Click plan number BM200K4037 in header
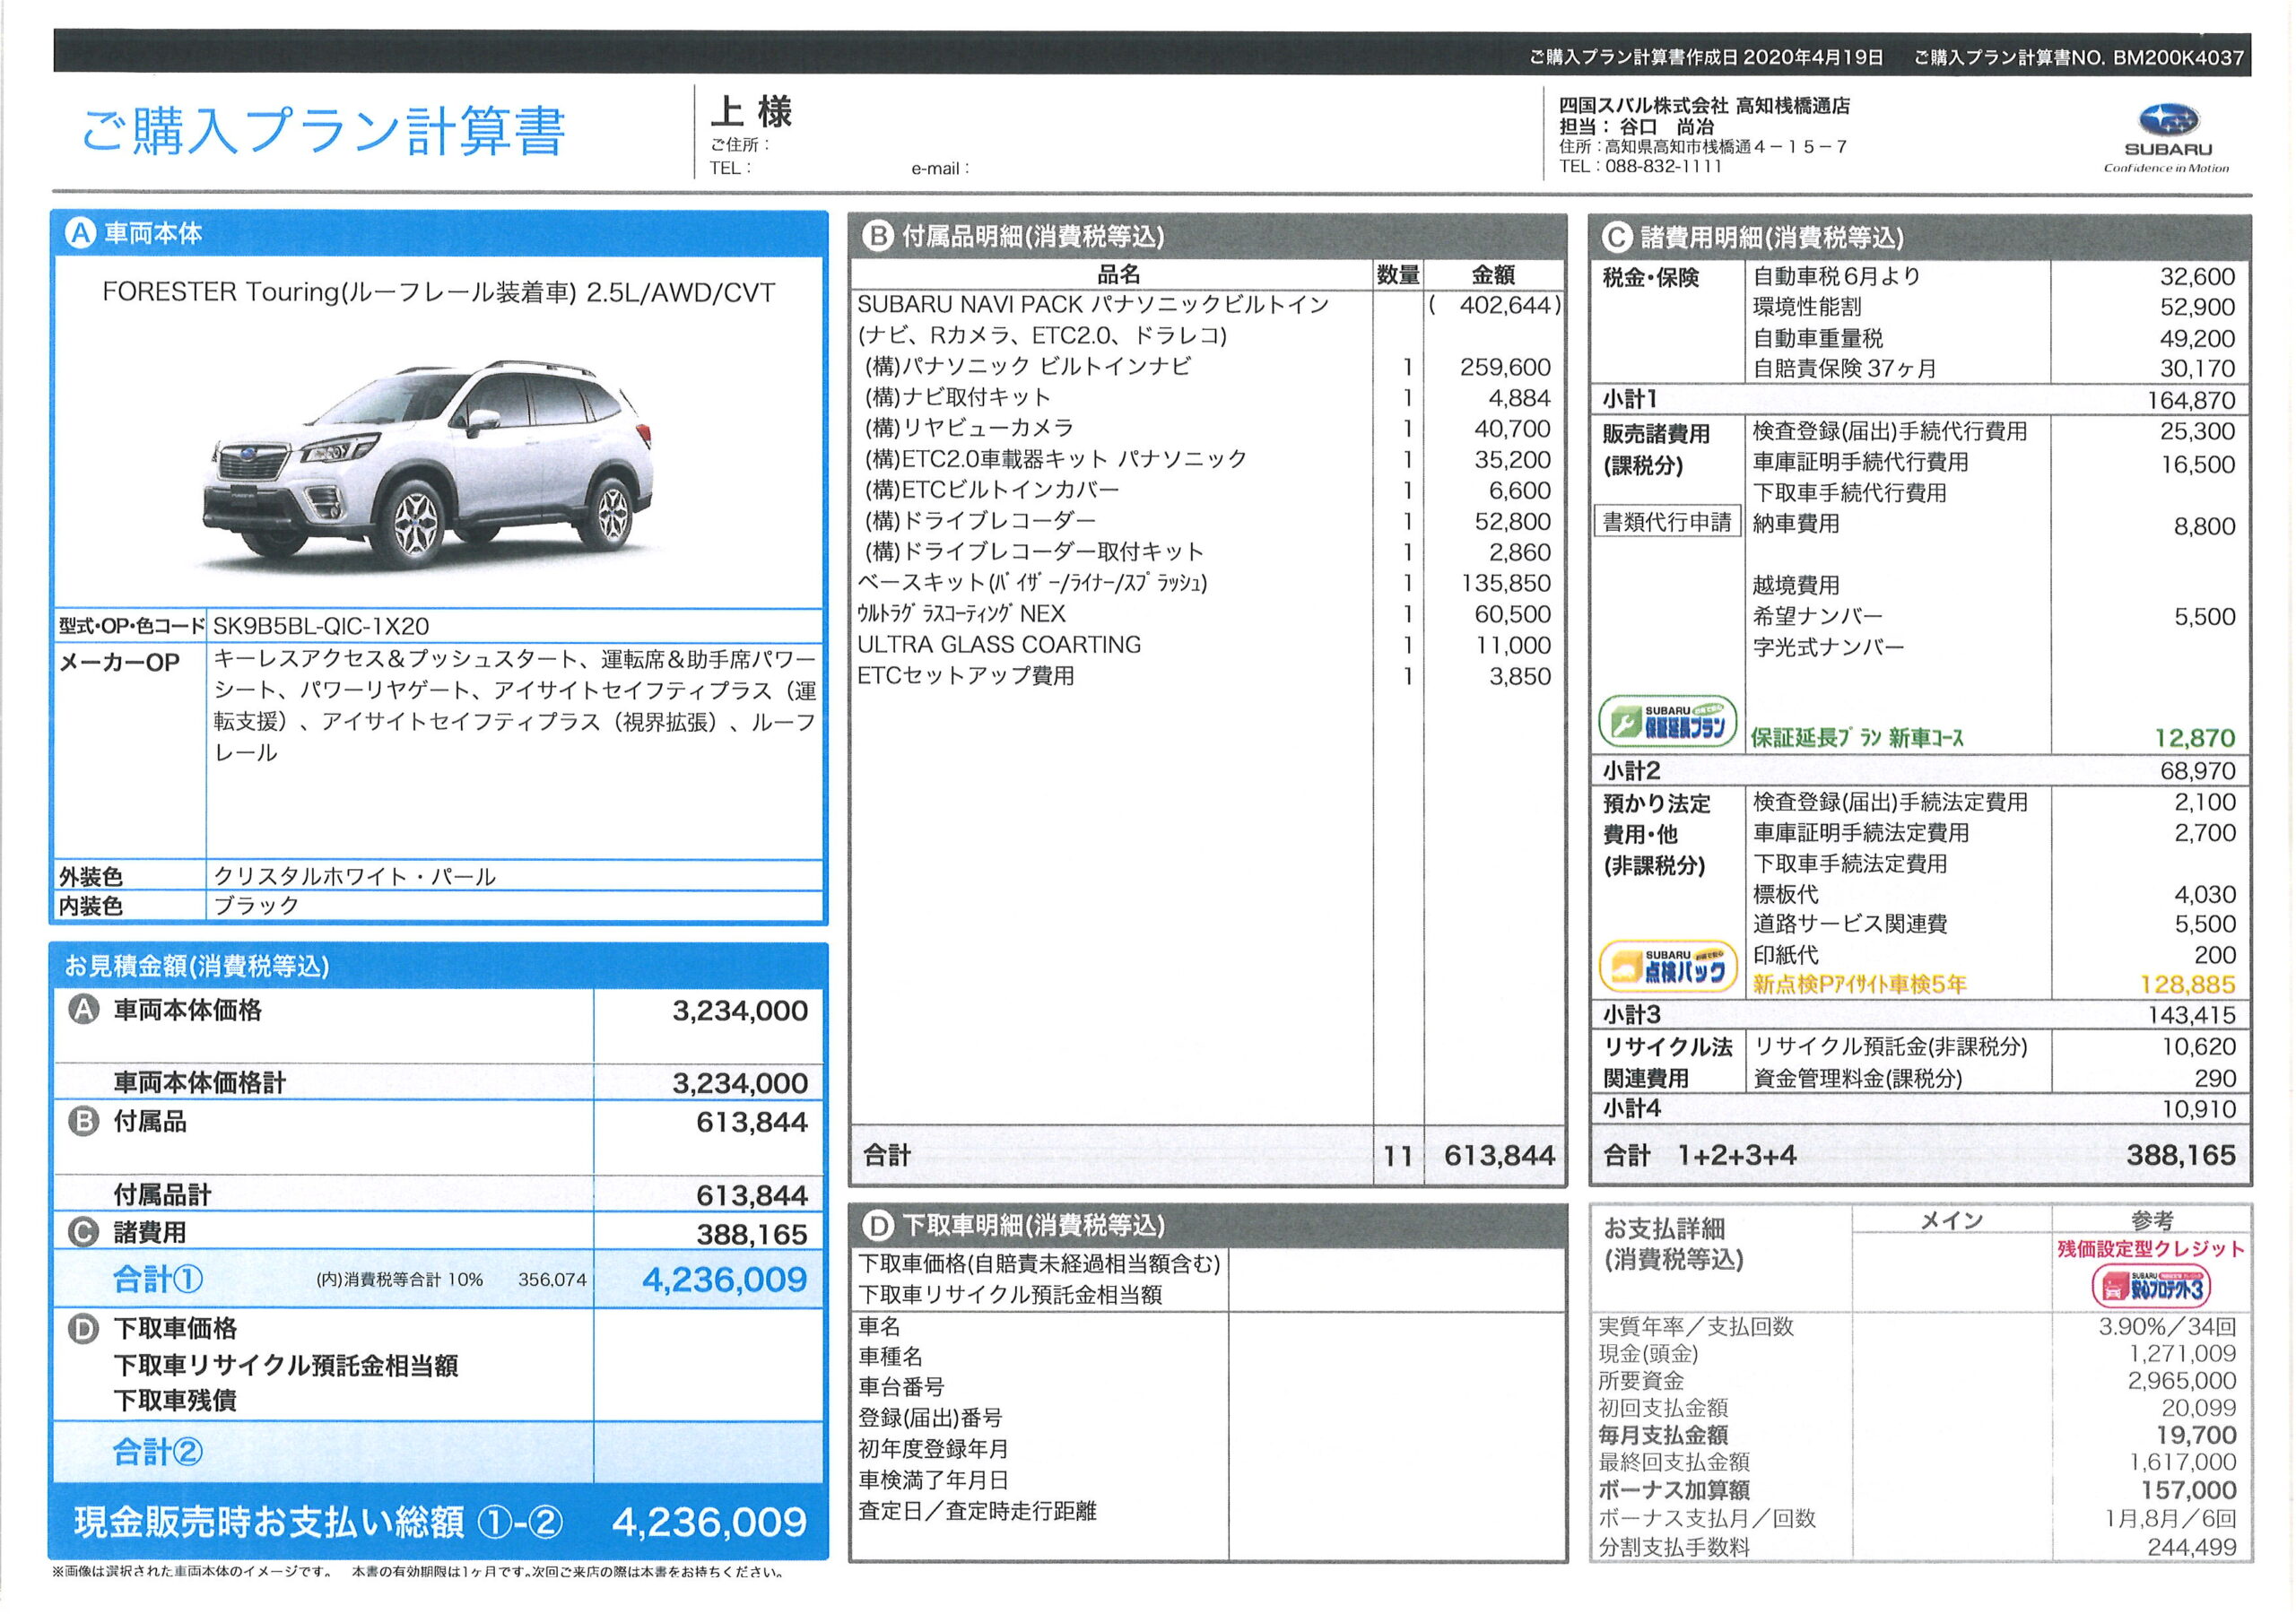Image resolution: width=2296 pixels, height=1623 pixels. 2178,58
